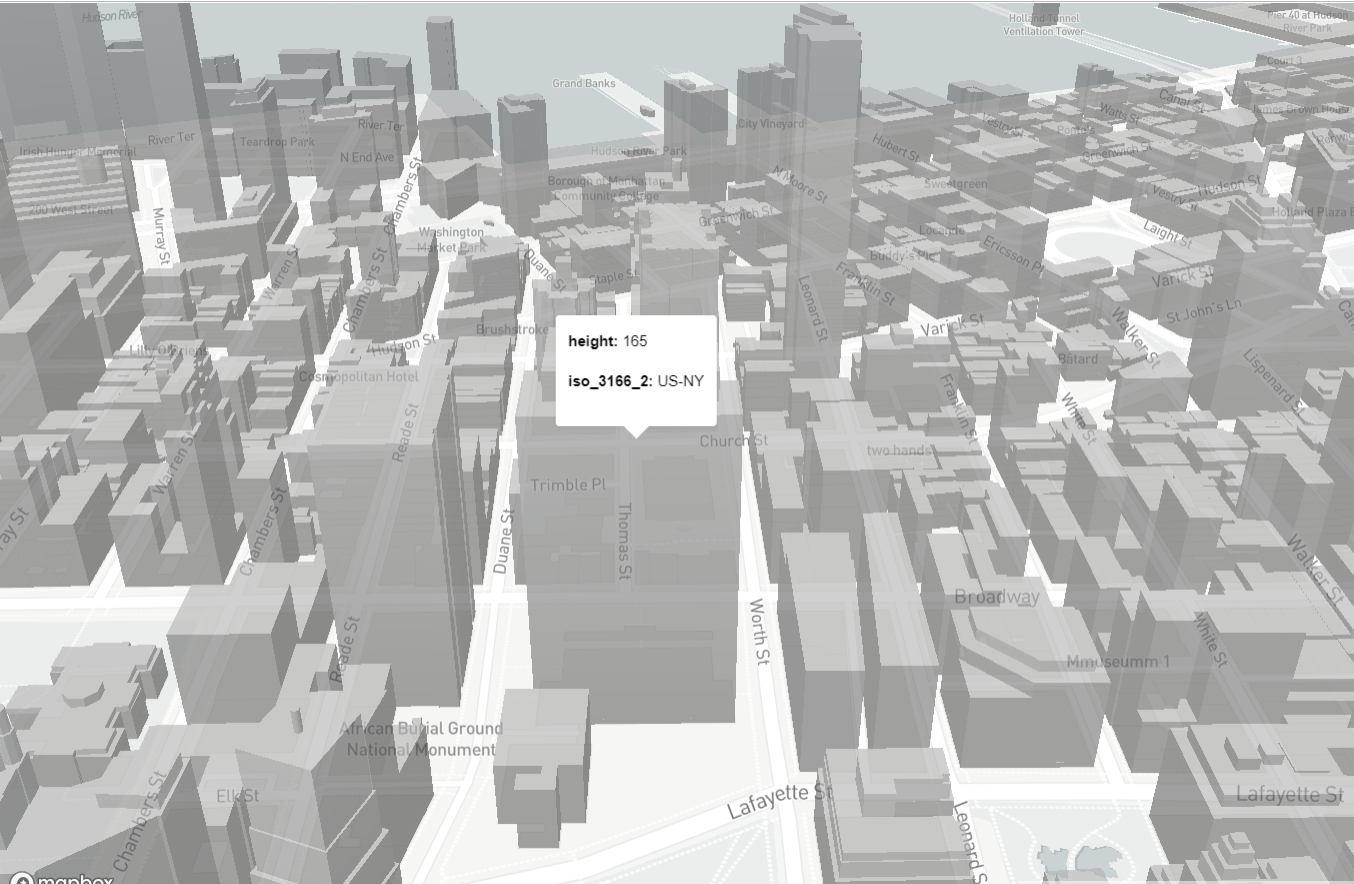Click the two hands restaurant label
The image size is (1354, 884).
(898, 450)
